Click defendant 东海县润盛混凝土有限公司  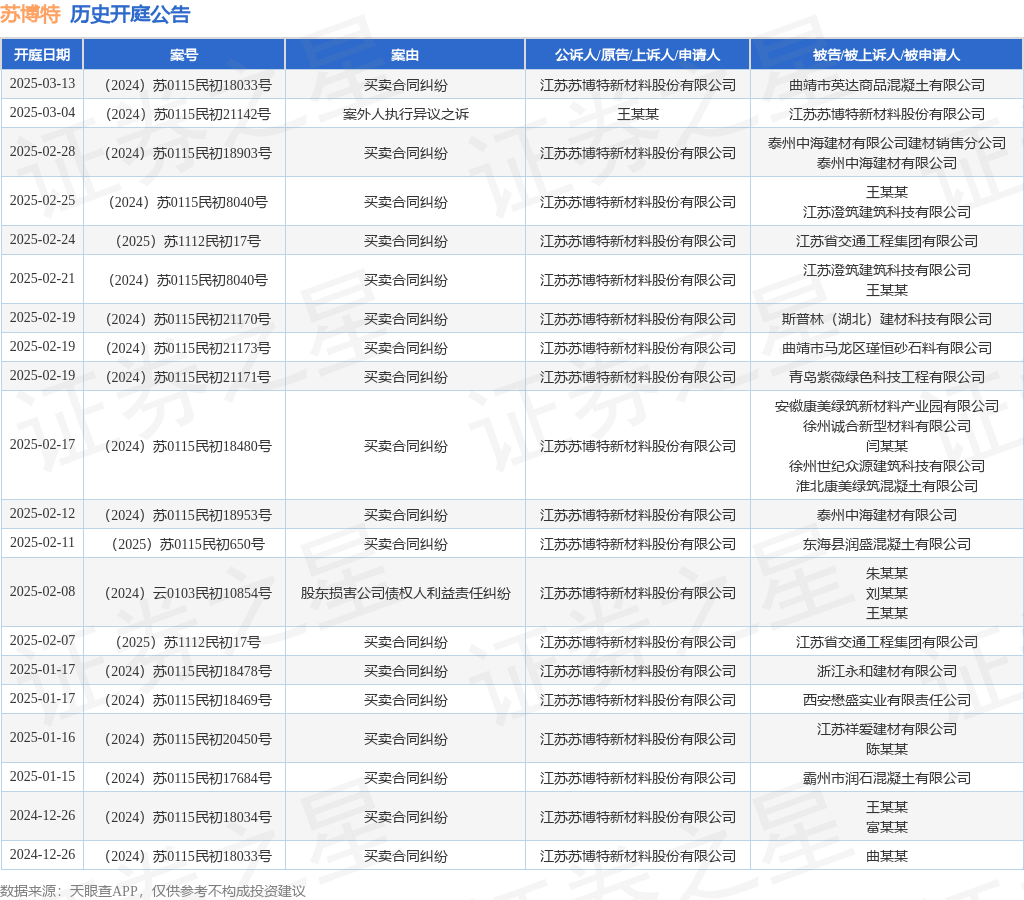coord(887,544)
